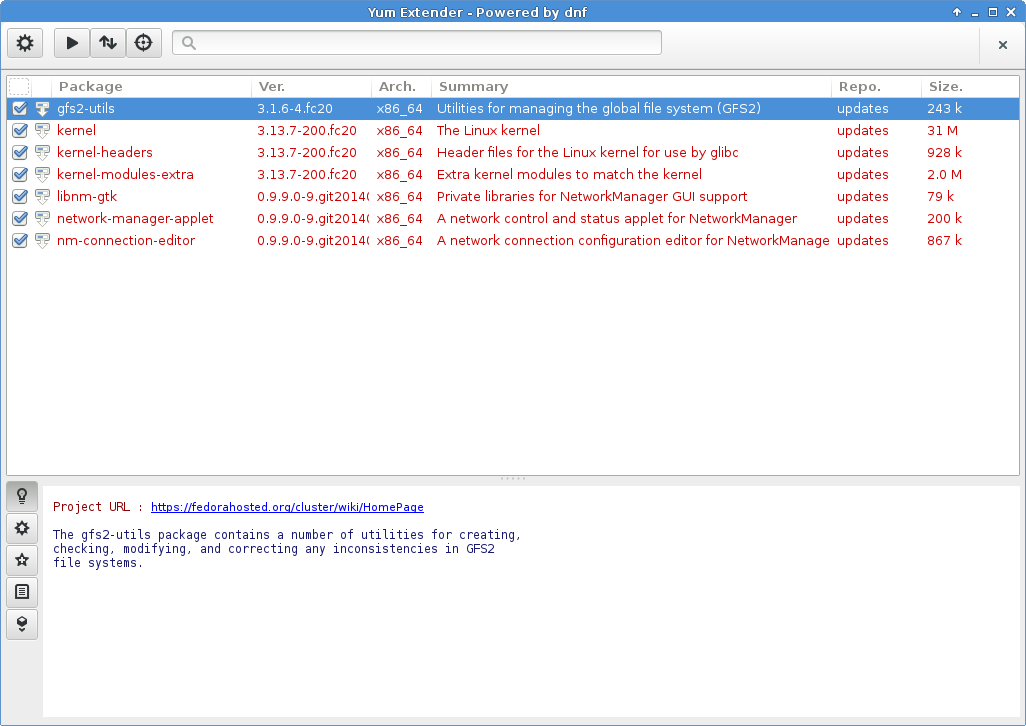This screenshot has width=1026, height=726.
Task: Sort by the Arch. column header
Action: [x=402, y=86]
